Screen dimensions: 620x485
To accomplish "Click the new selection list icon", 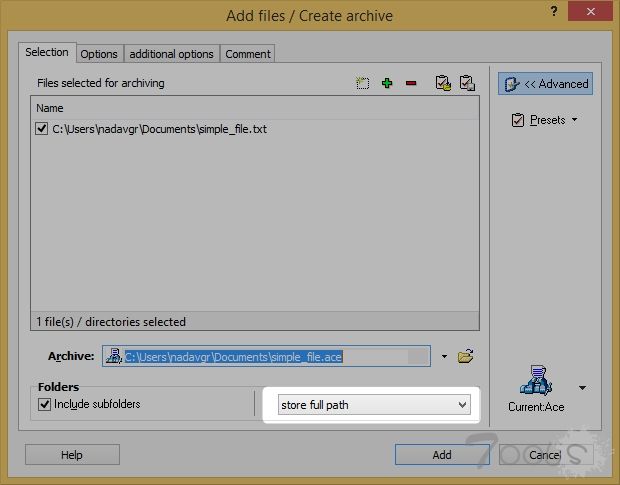I will pyautogui.click(x=363, y=84).
